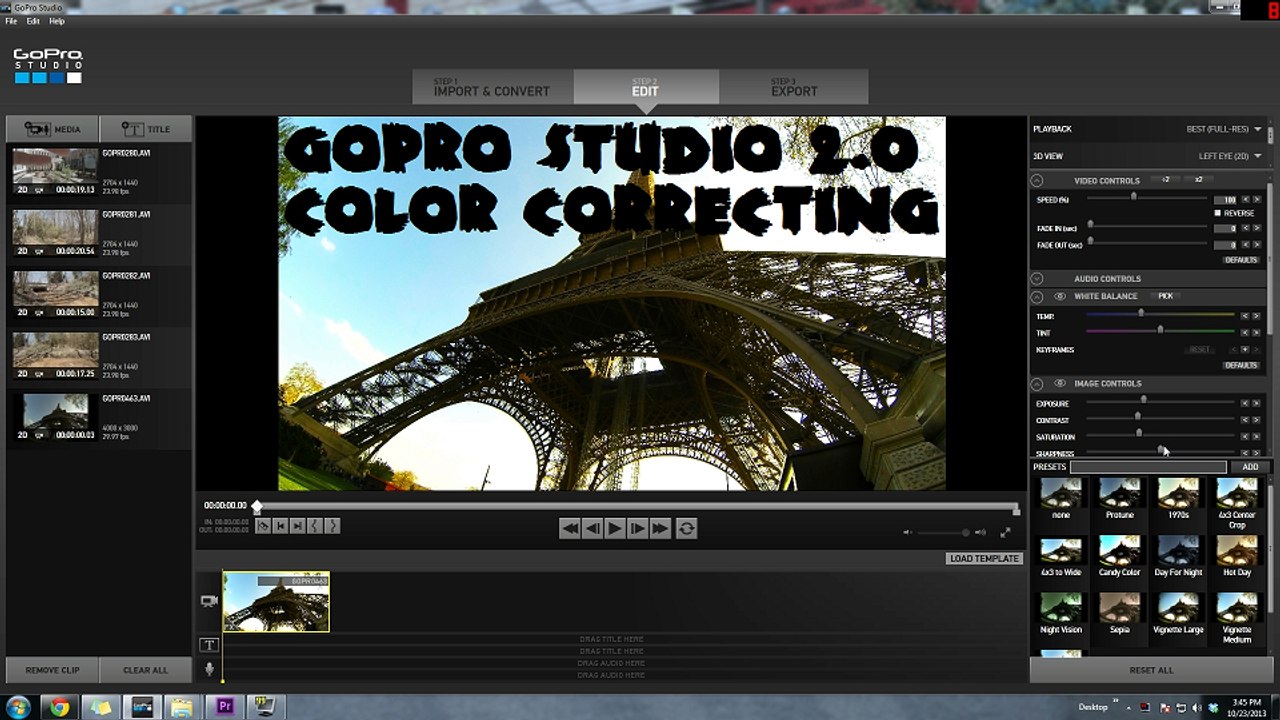Collapse the Image Controls section
Image resolution: width=1280 pixels, height=720 pixels.
tap(1037, 384)
